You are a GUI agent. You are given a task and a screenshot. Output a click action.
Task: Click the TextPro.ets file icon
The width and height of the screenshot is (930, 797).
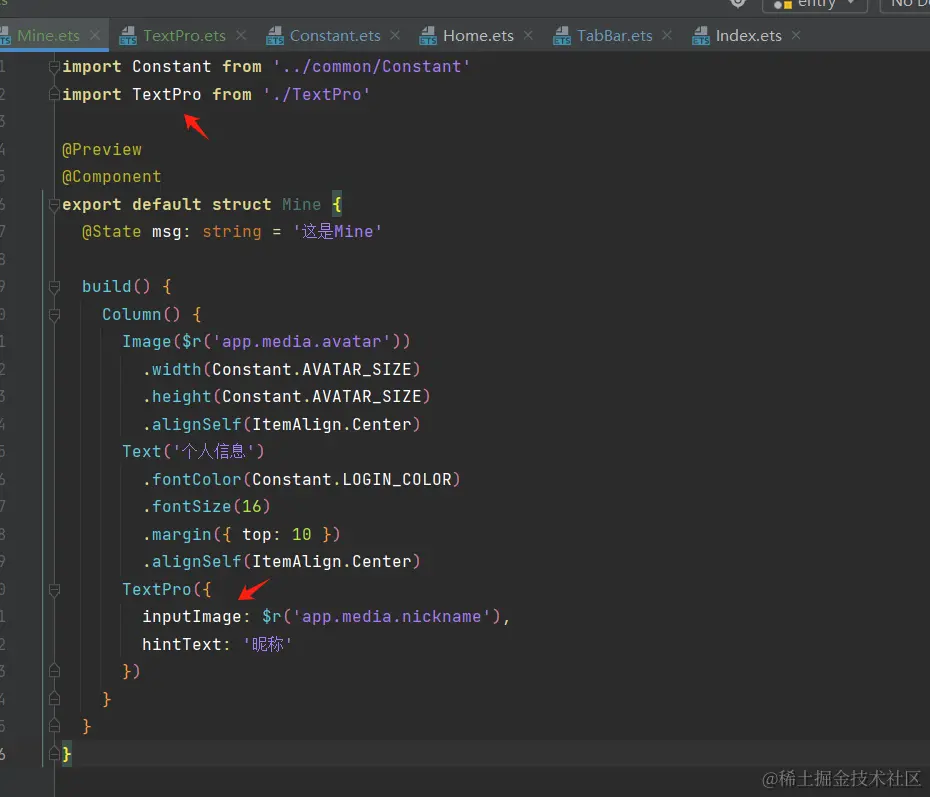click(x=128, y=36)
